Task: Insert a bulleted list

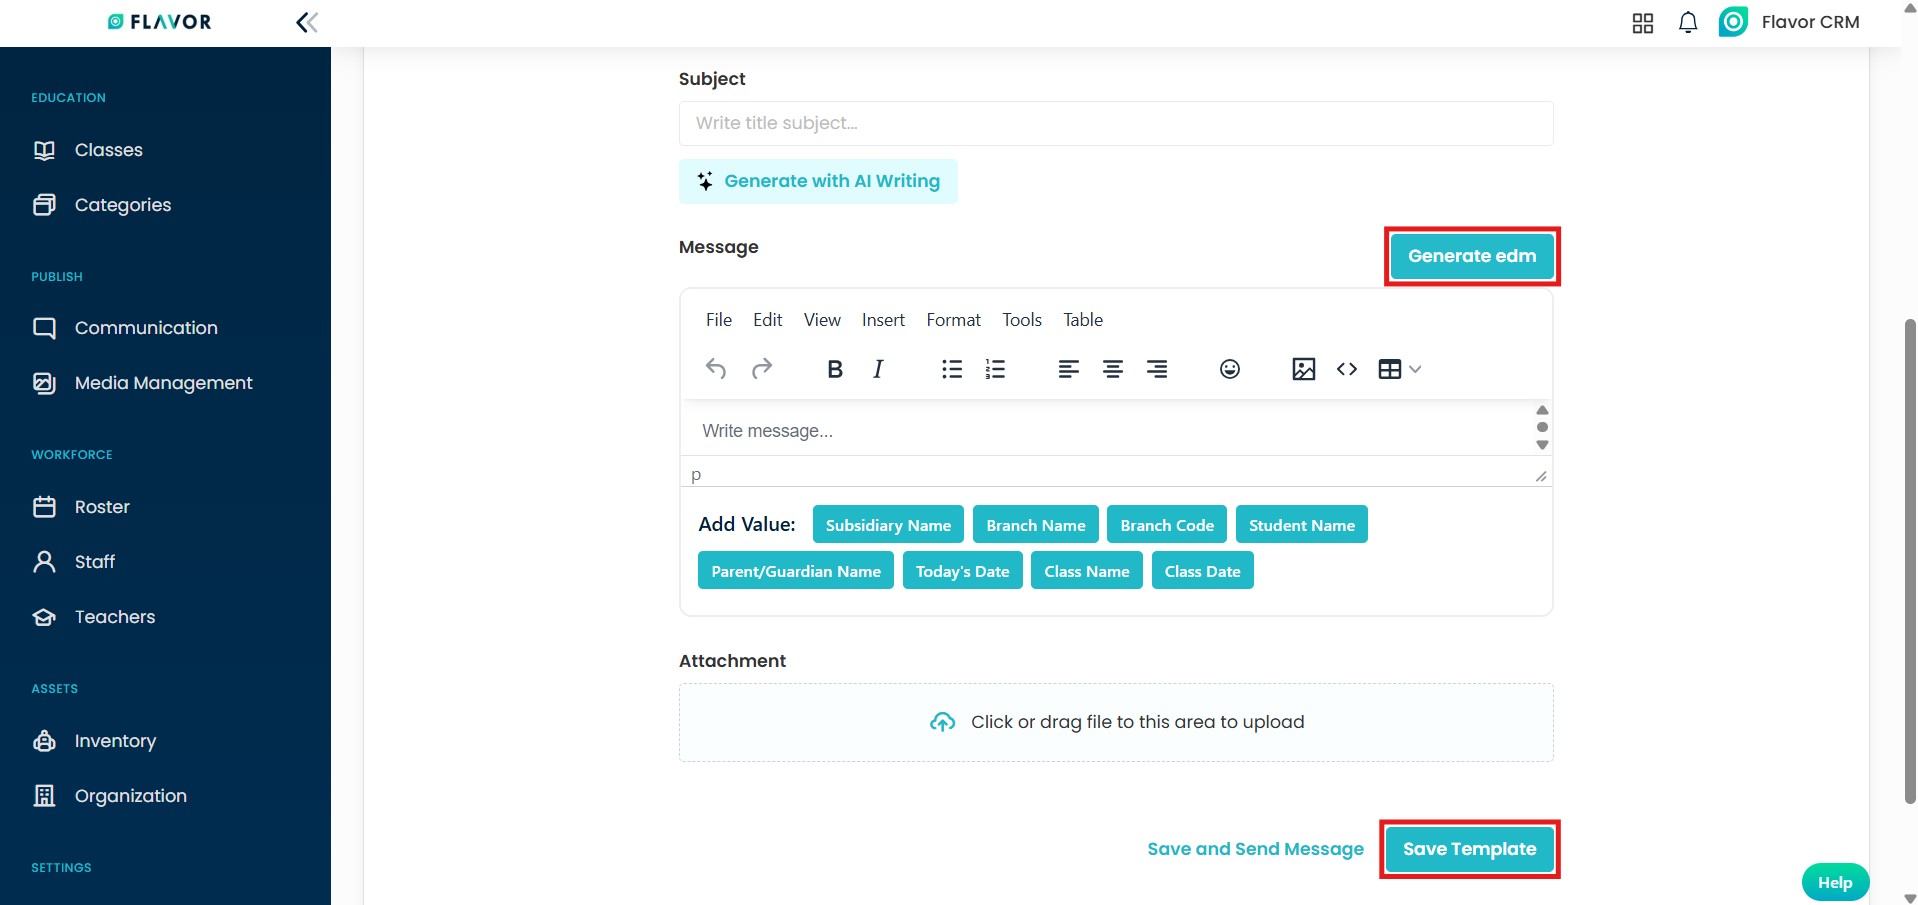Action: pos(951,369)
